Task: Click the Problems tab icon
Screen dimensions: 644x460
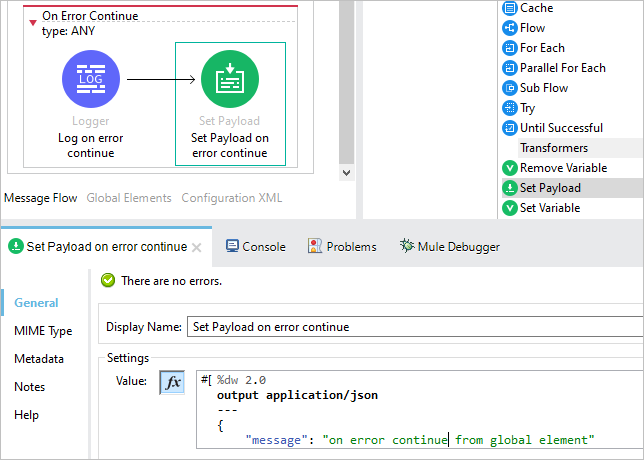Action: (x=315, y=246)
